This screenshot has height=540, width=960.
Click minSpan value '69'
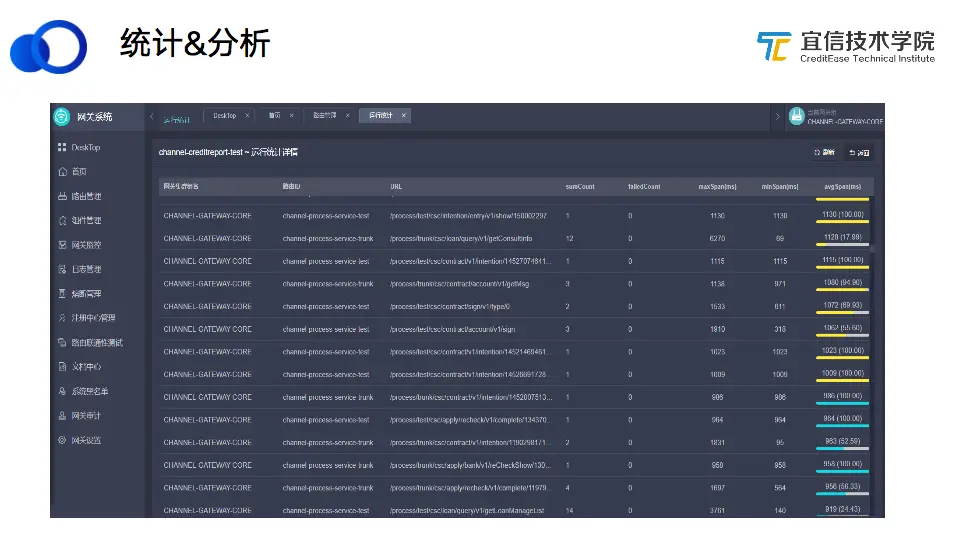click(x=780, y=239)
